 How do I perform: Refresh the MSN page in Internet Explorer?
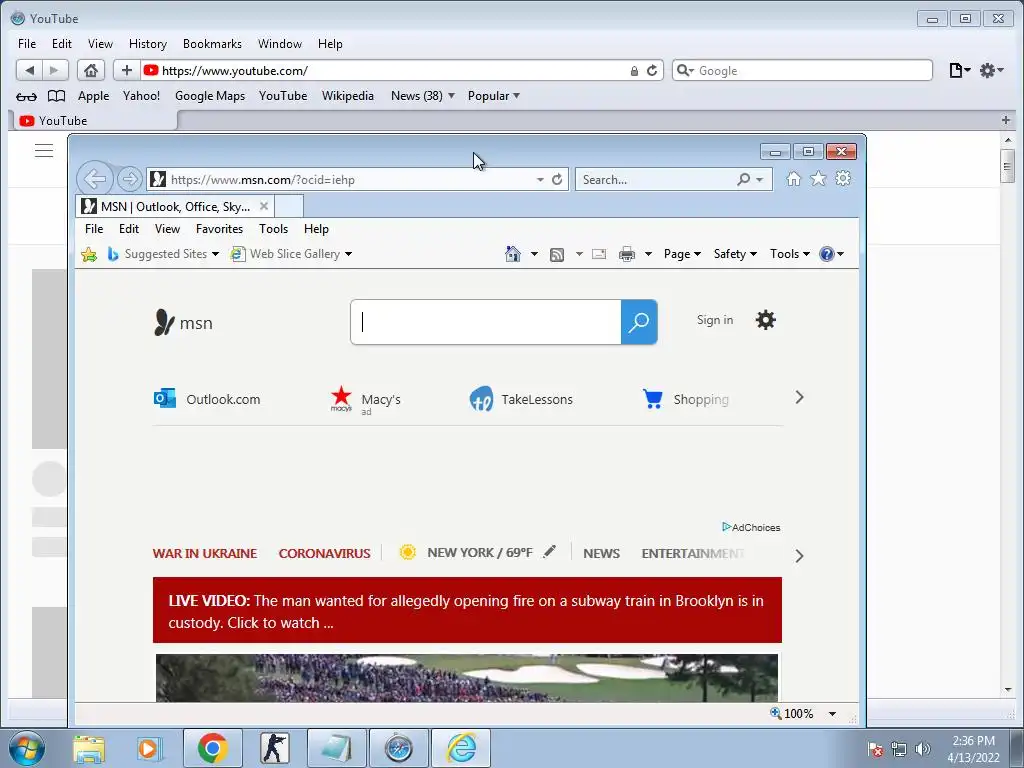tap(557, 180)
